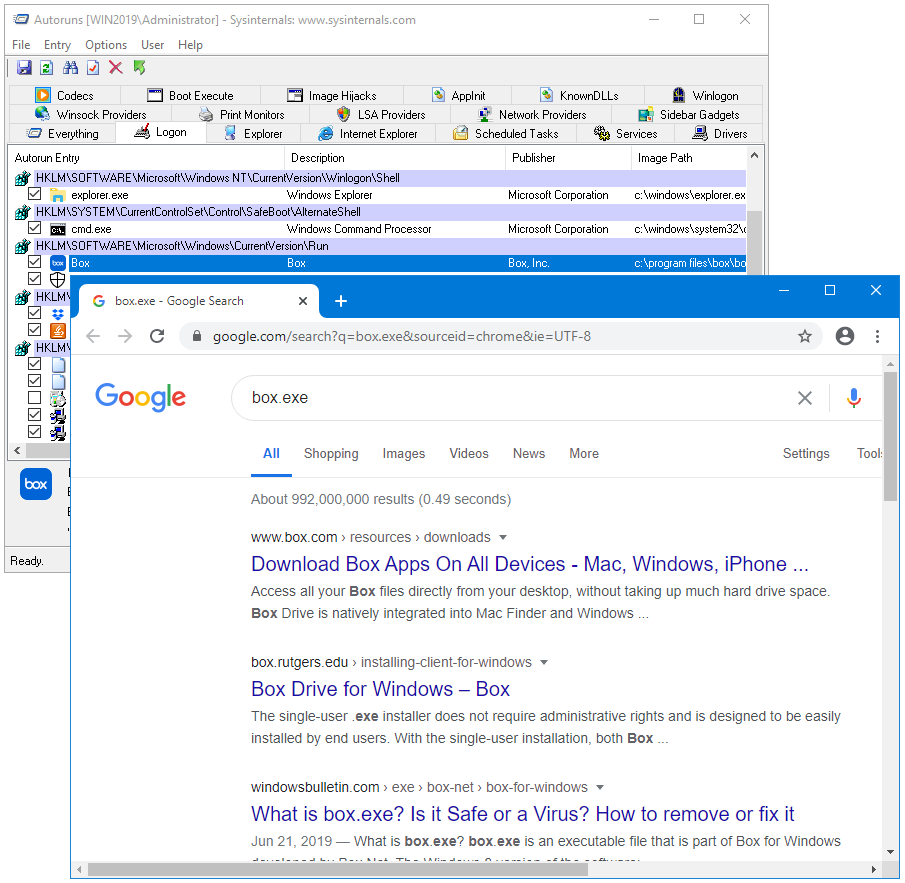The image size is (905, 883).
Task: Click the green Jump to Entry icon
Action: point(139,68)
